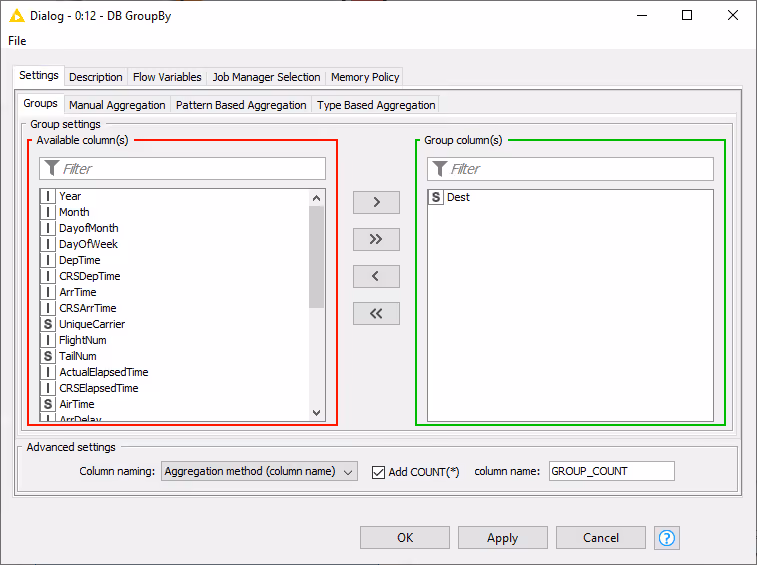Click the help question mark icon
757x565 pixels.
667,537
